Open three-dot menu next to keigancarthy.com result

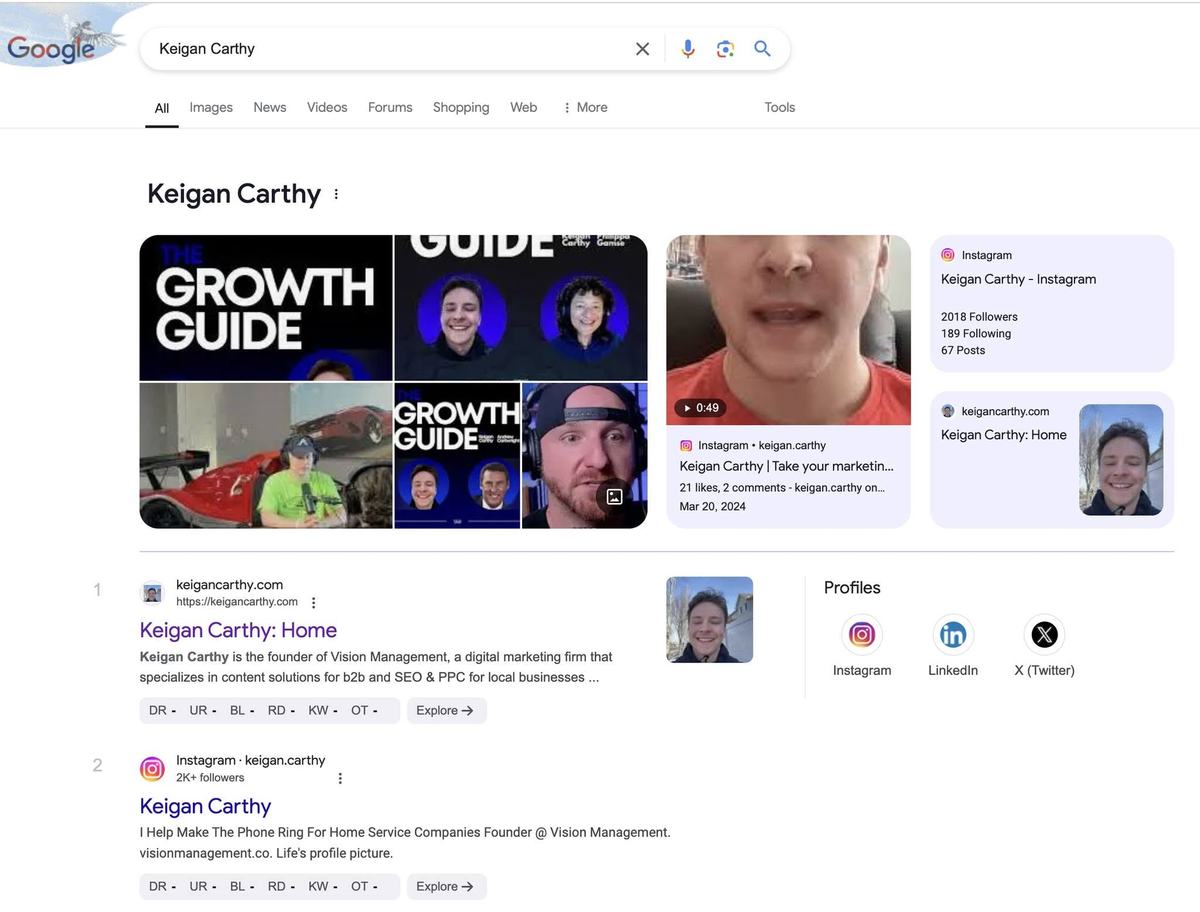pyautogui.click(x=313, y=603)
